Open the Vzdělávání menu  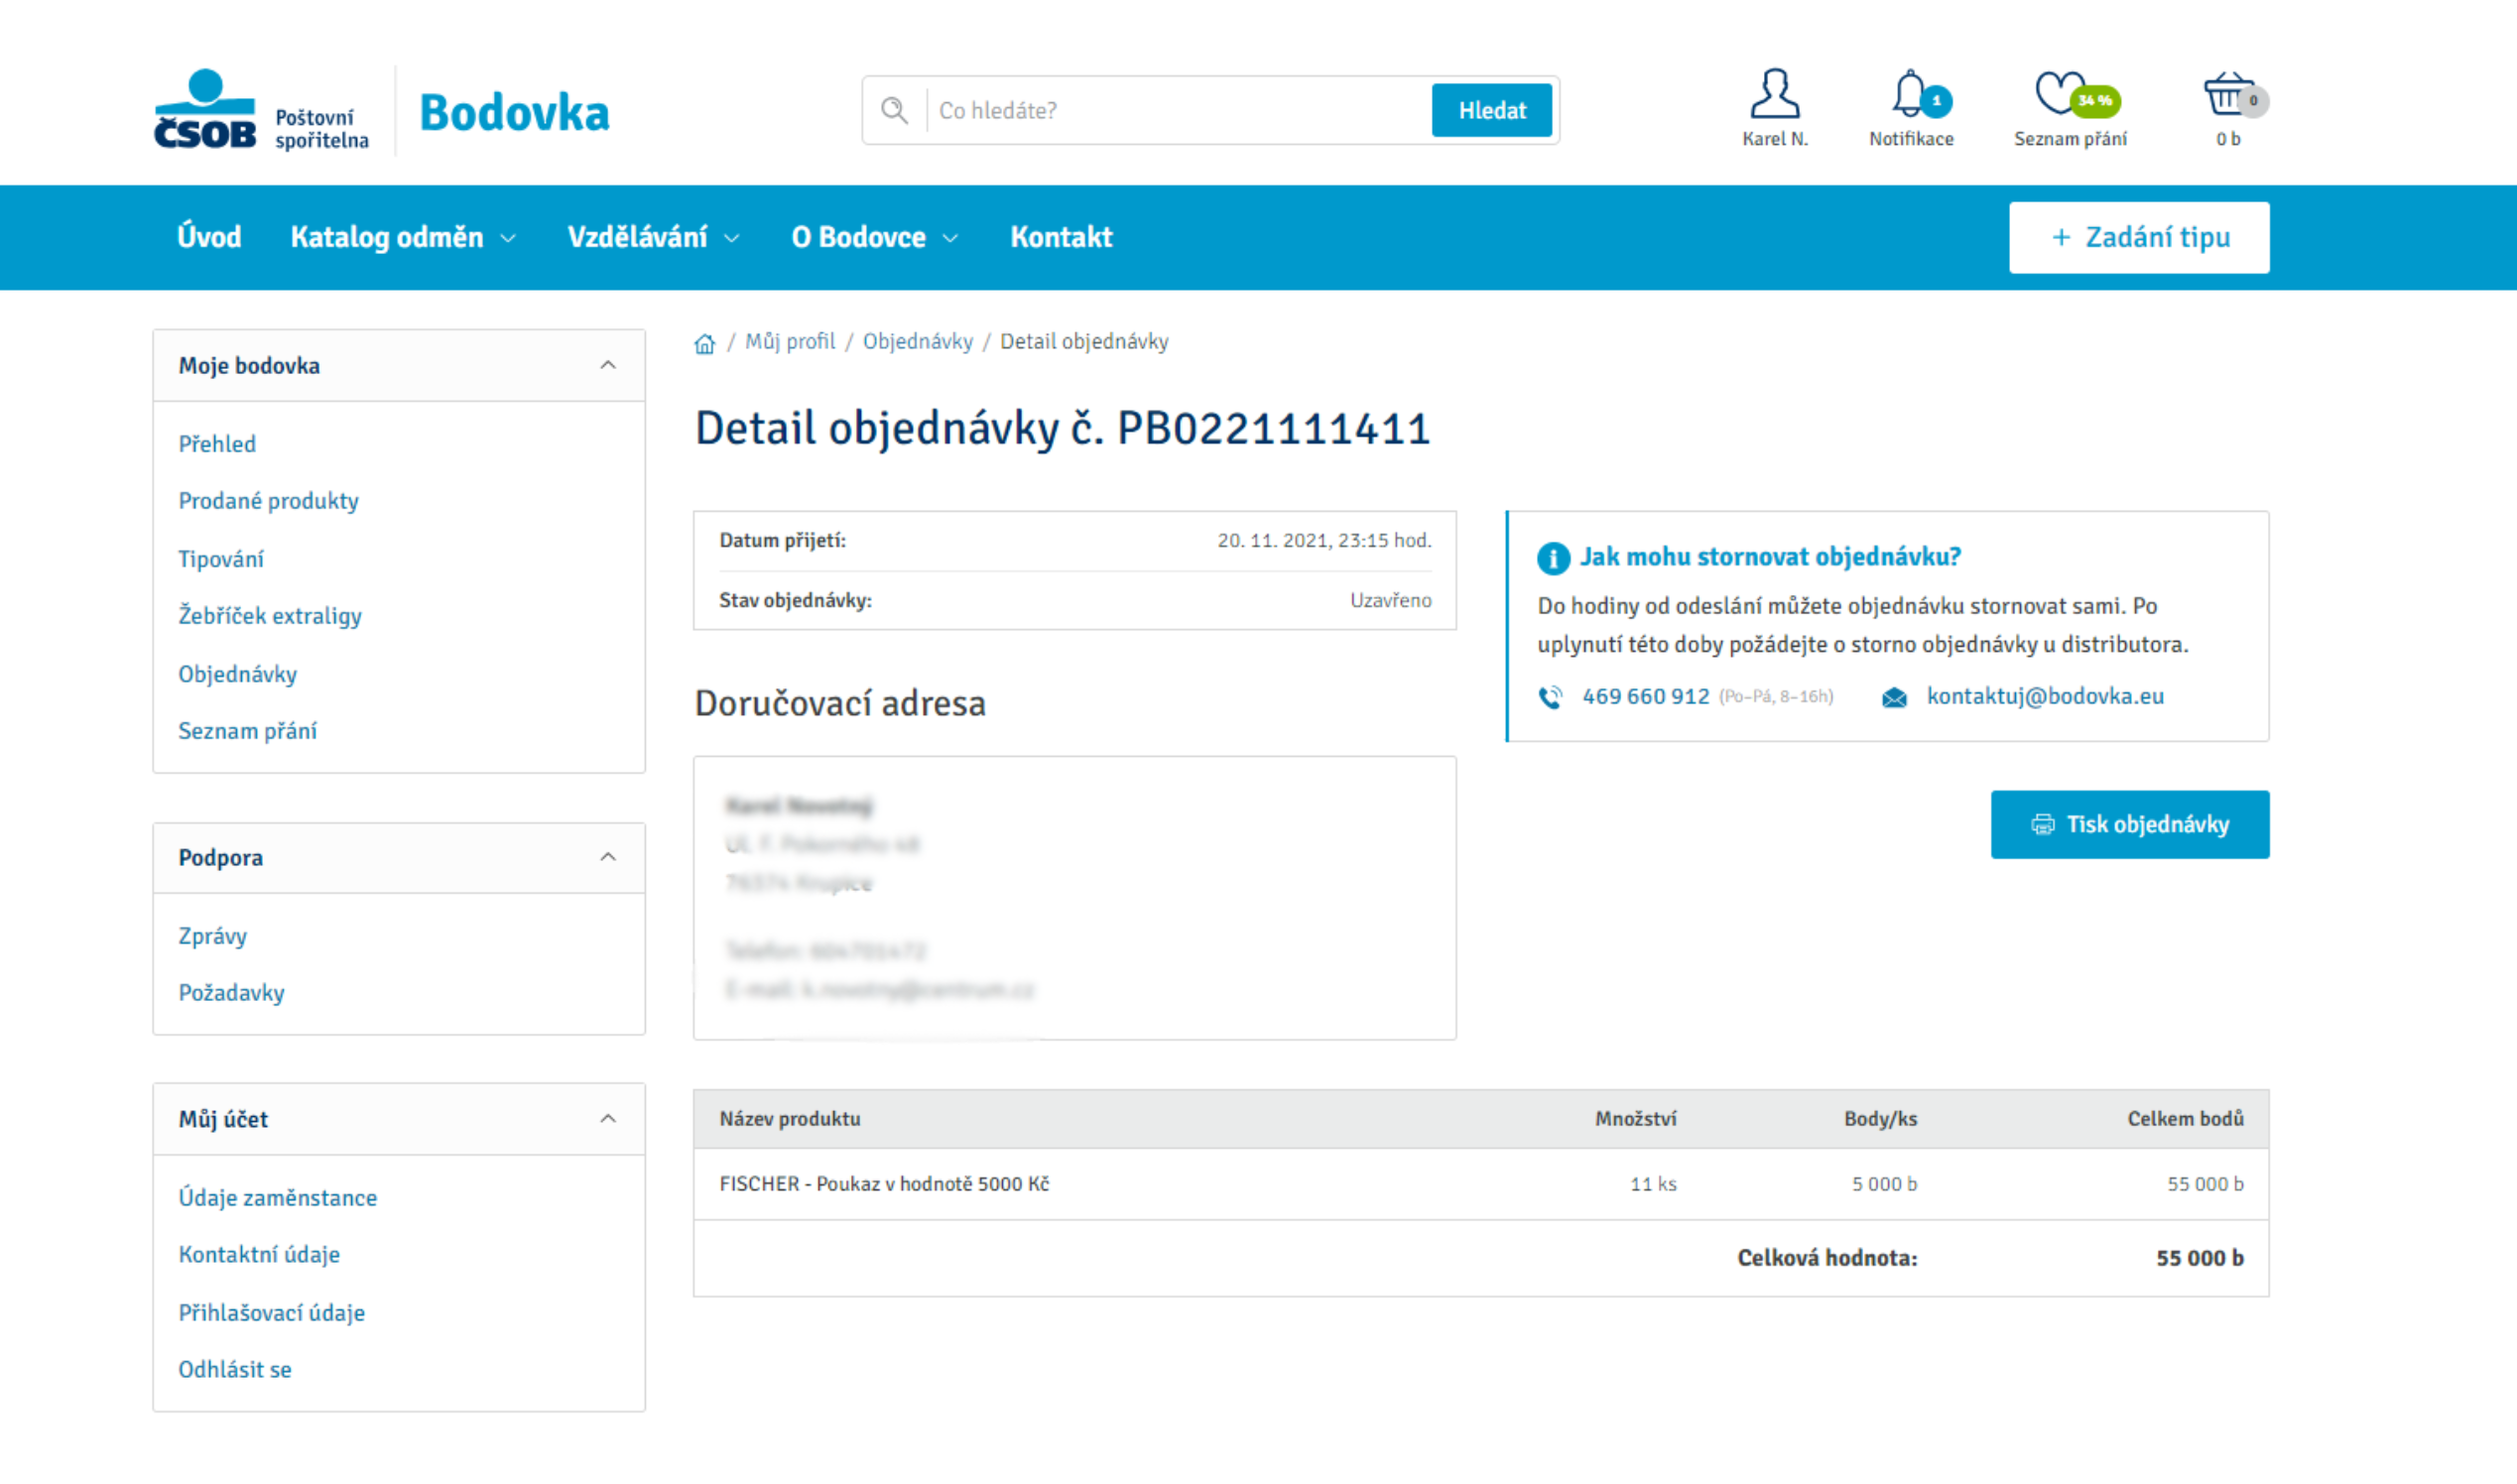tap(637, 237)
